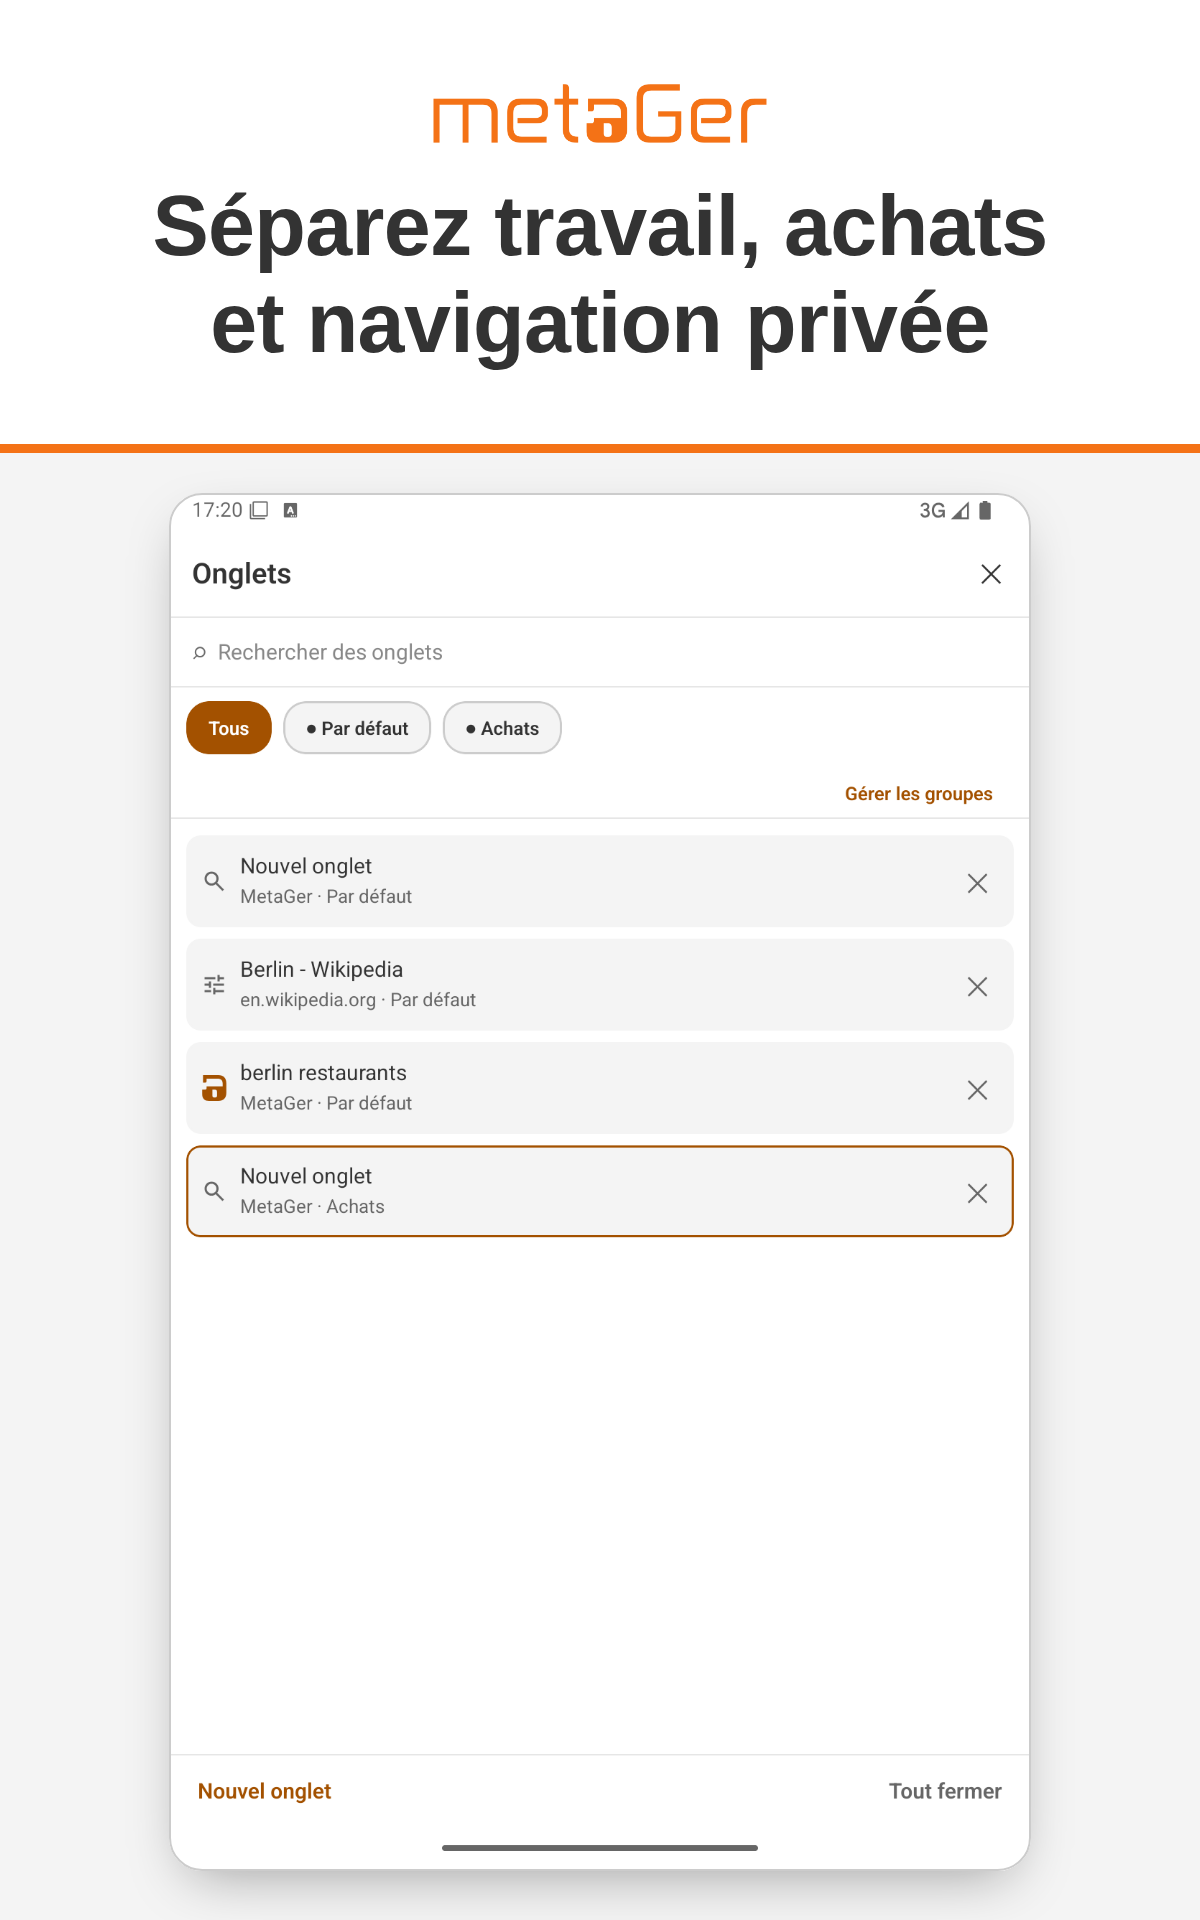The image size is (1200, 1920).
Task: Close the berlin restaurants tab
Action: [977, 1090]
